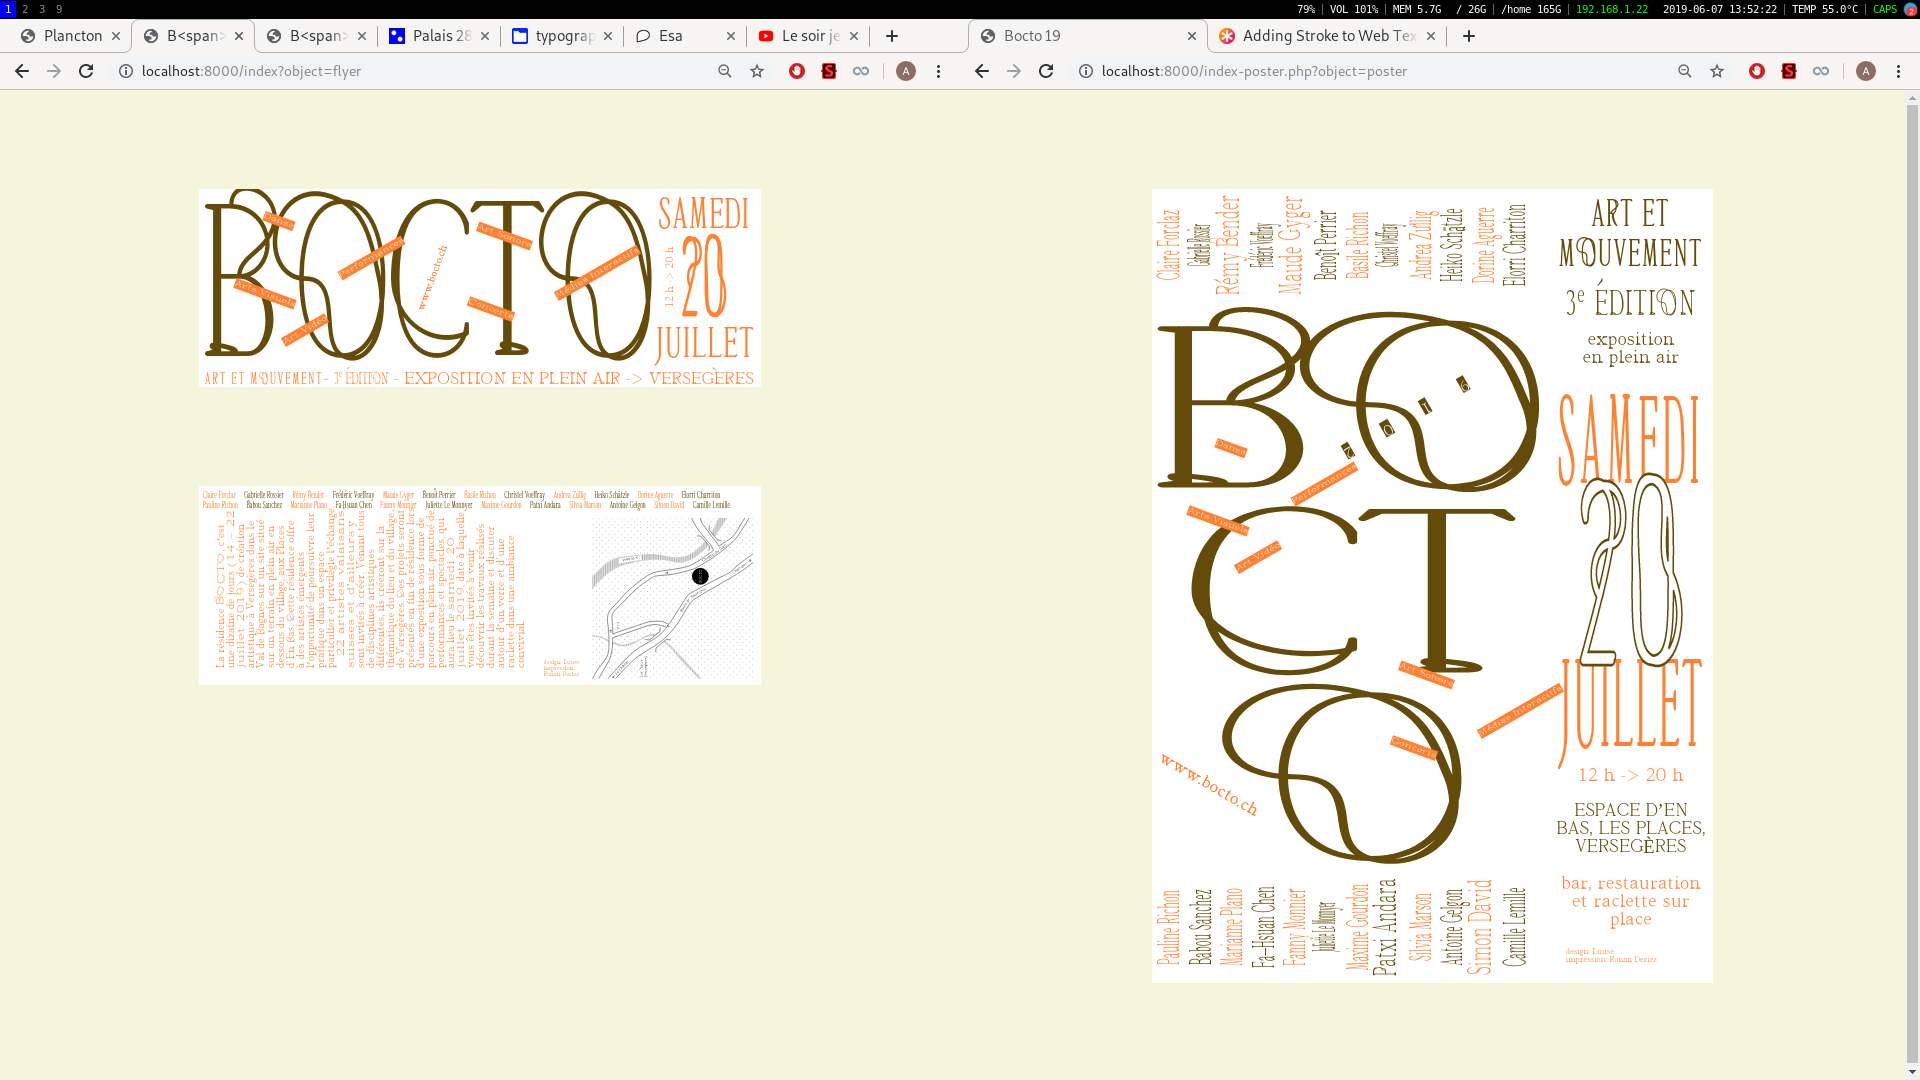Click the BOCTO flyer front image
This screenshot has height=1080, width=1920.
pyautogui.click(x=479, y=288)
